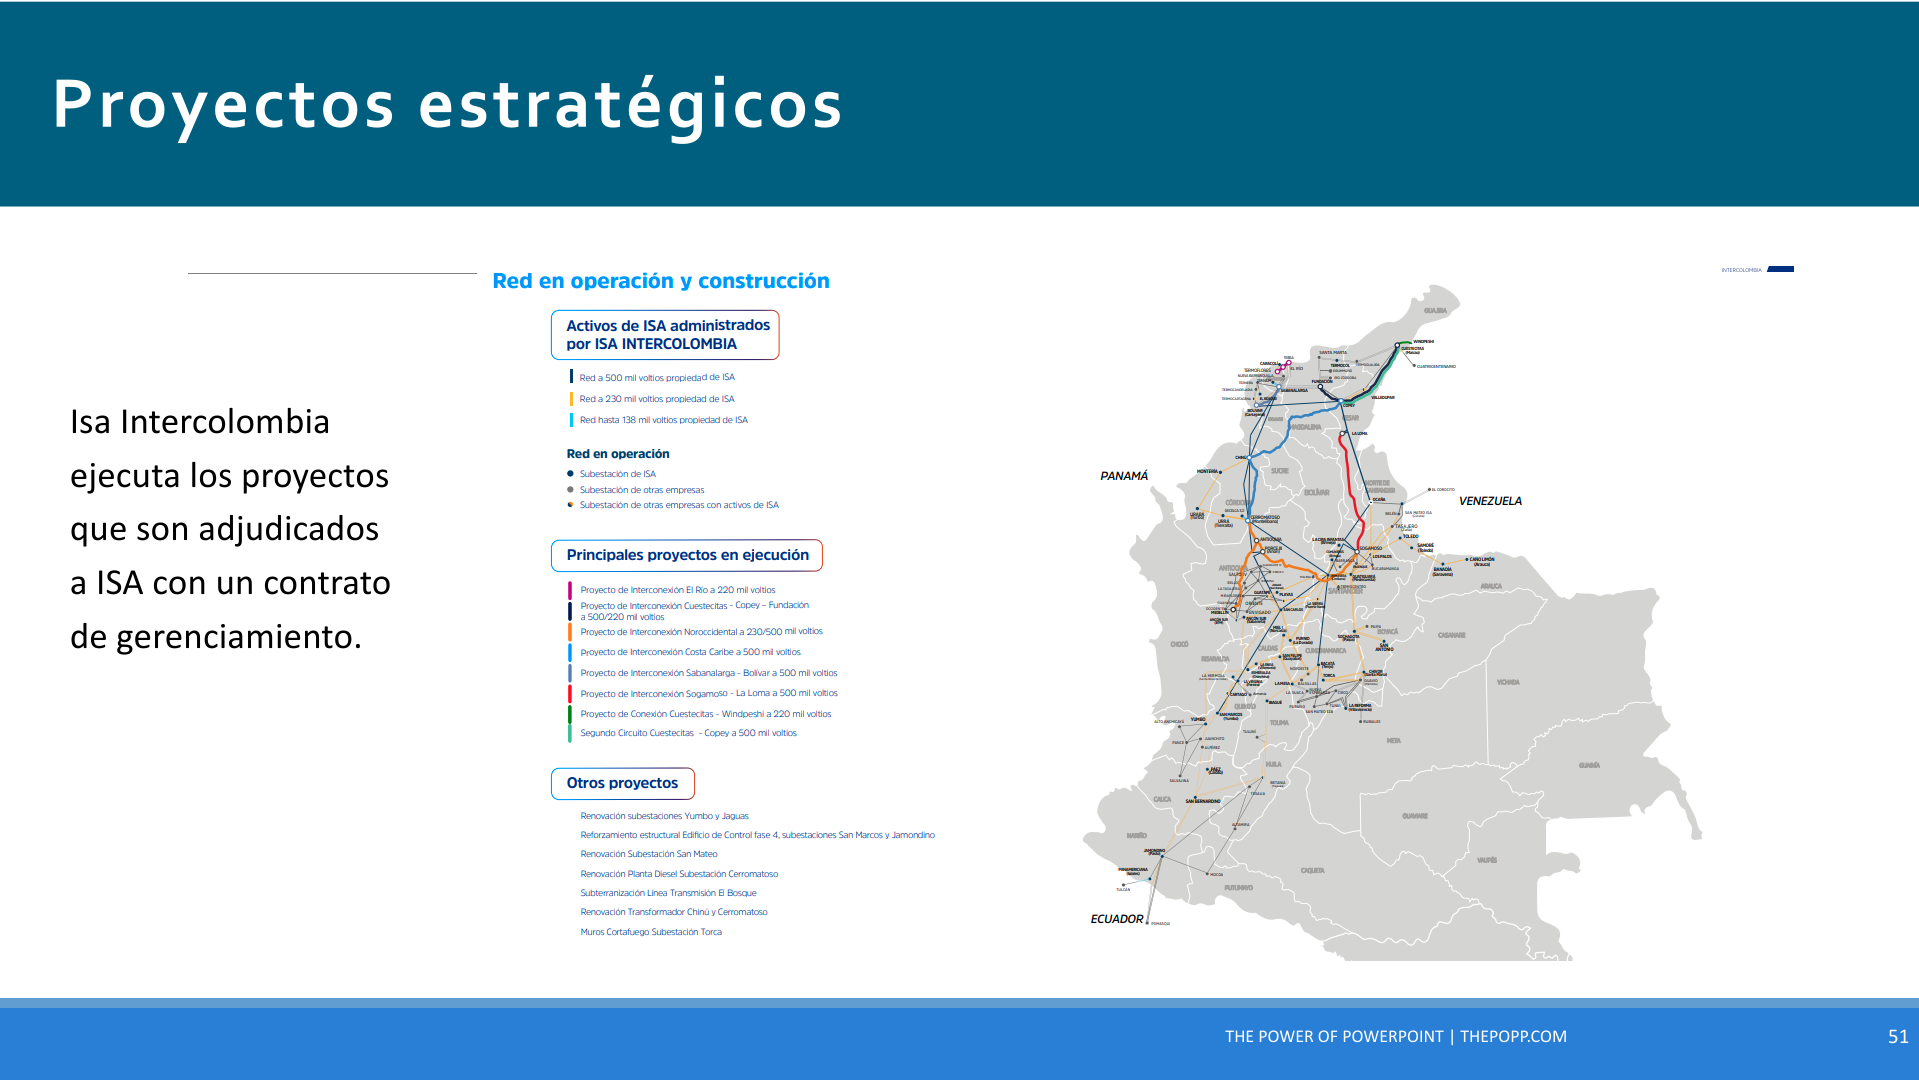Click the 'ECUADOR' label on the map

pos(1116,919)
